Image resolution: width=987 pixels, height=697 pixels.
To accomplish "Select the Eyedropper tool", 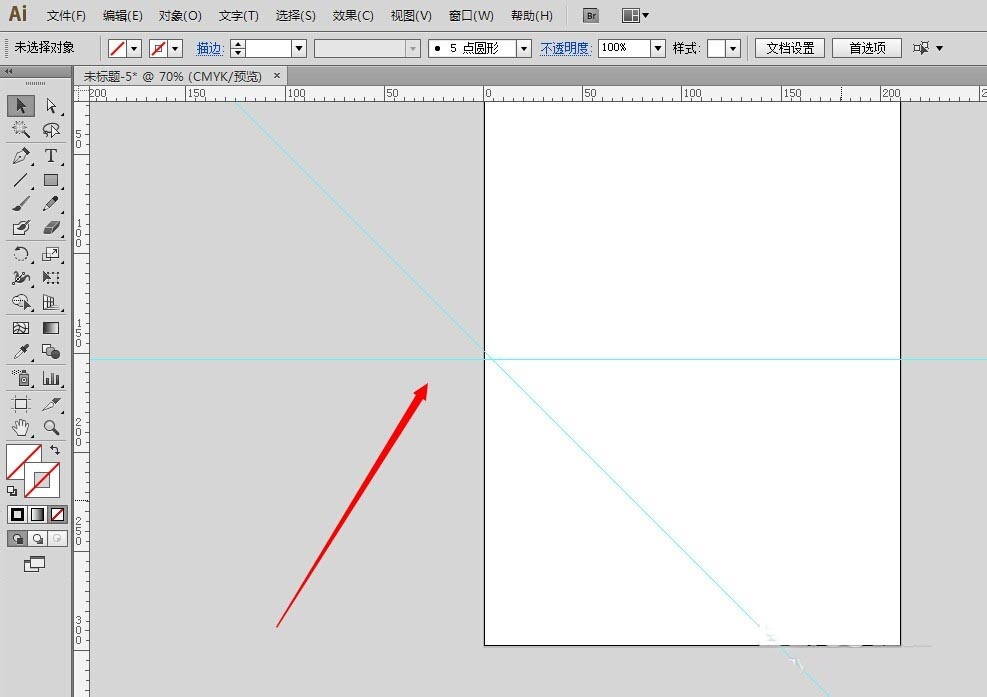I will point(21,352).
